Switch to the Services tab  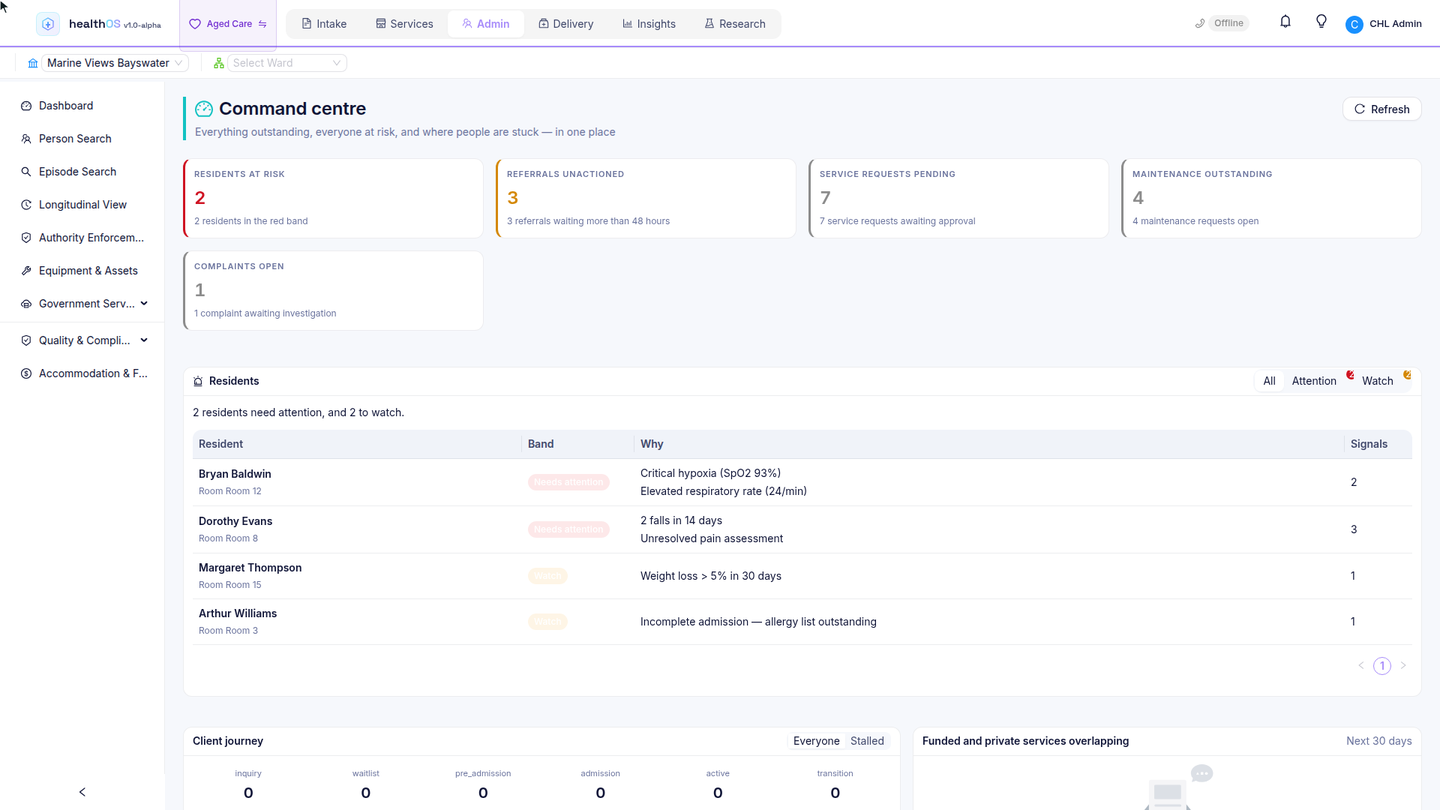click(404, 24)
